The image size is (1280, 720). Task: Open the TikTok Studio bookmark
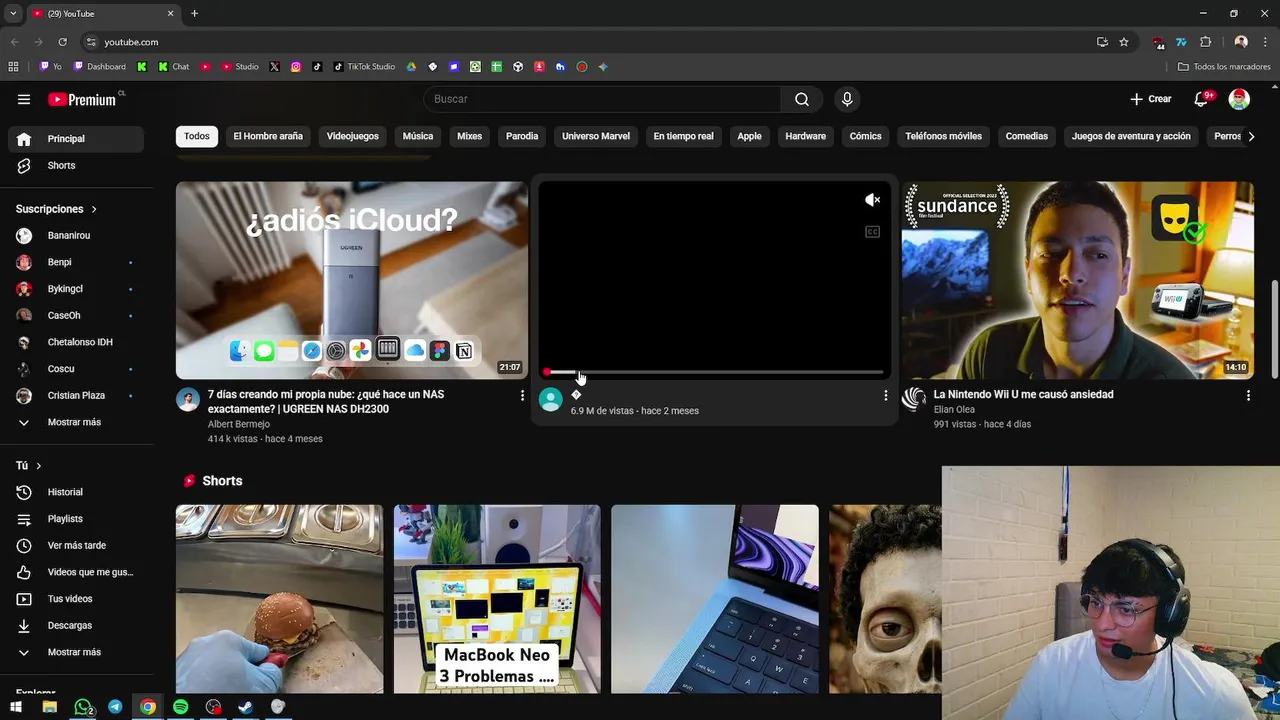[364, 67]
